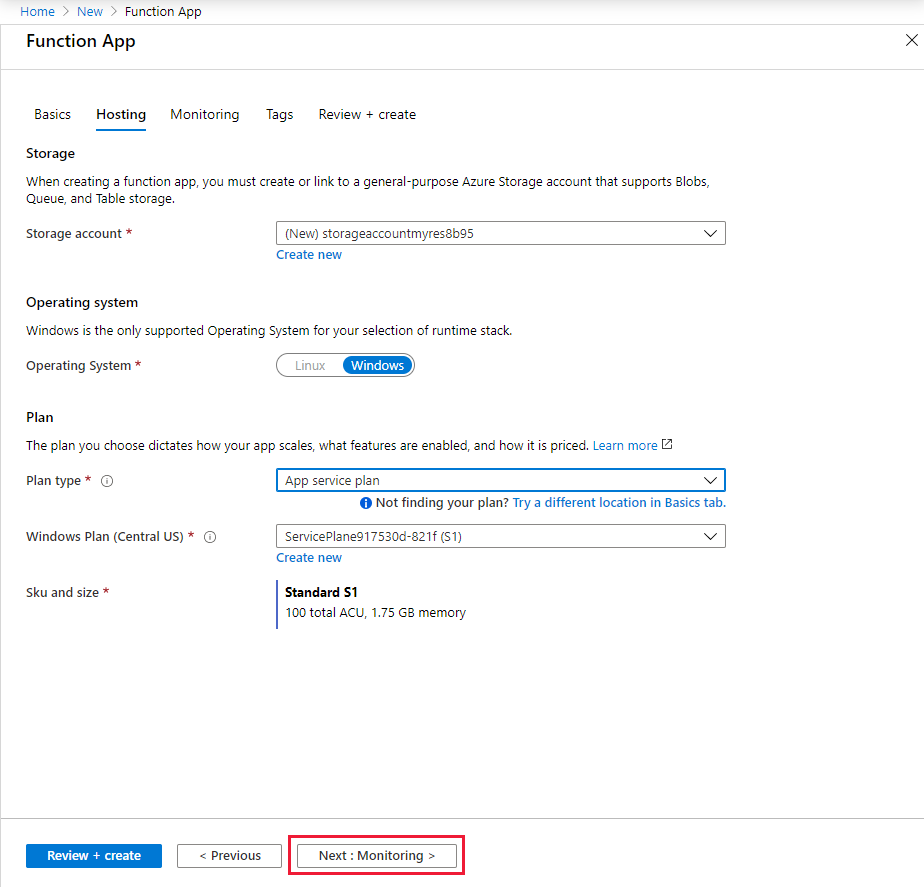Click the Plan type info icon

tap(107, 481)
